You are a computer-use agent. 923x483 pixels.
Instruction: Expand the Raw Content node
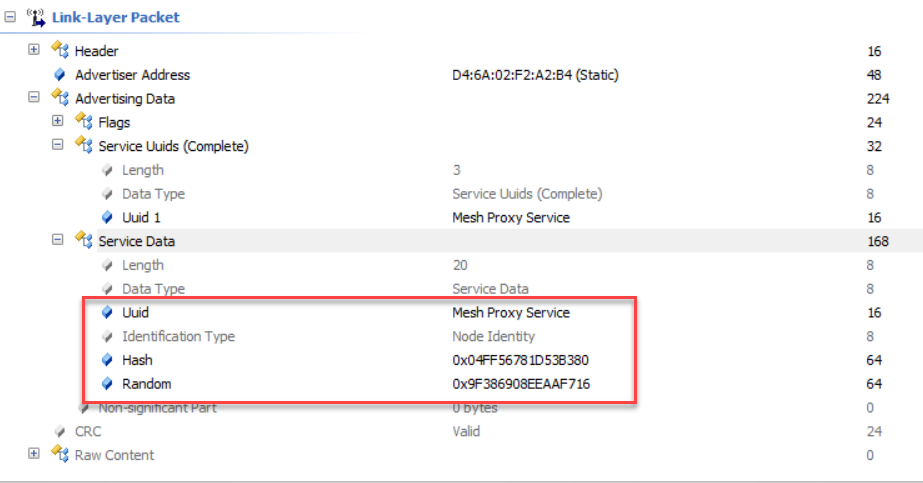tap(34, 455)
